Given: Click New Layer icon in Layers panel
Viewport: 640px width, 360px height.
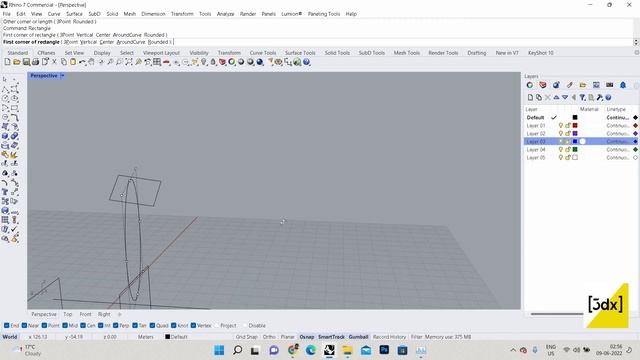Looking at the screenshot, I should click(x=530, y=98).
